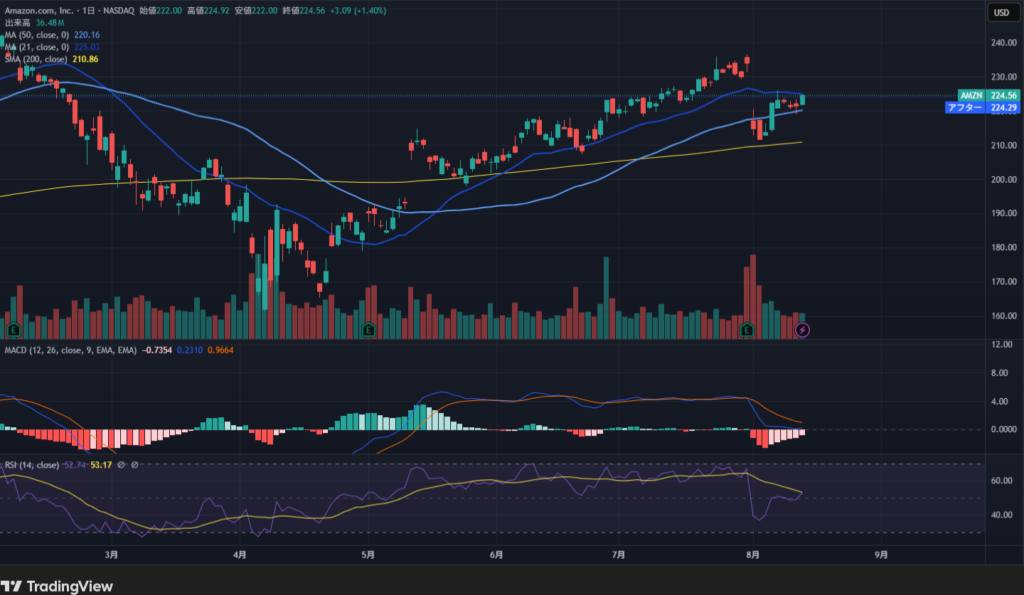
Task: Click the 230.00 price axis label
Action: click(1004, 77)
